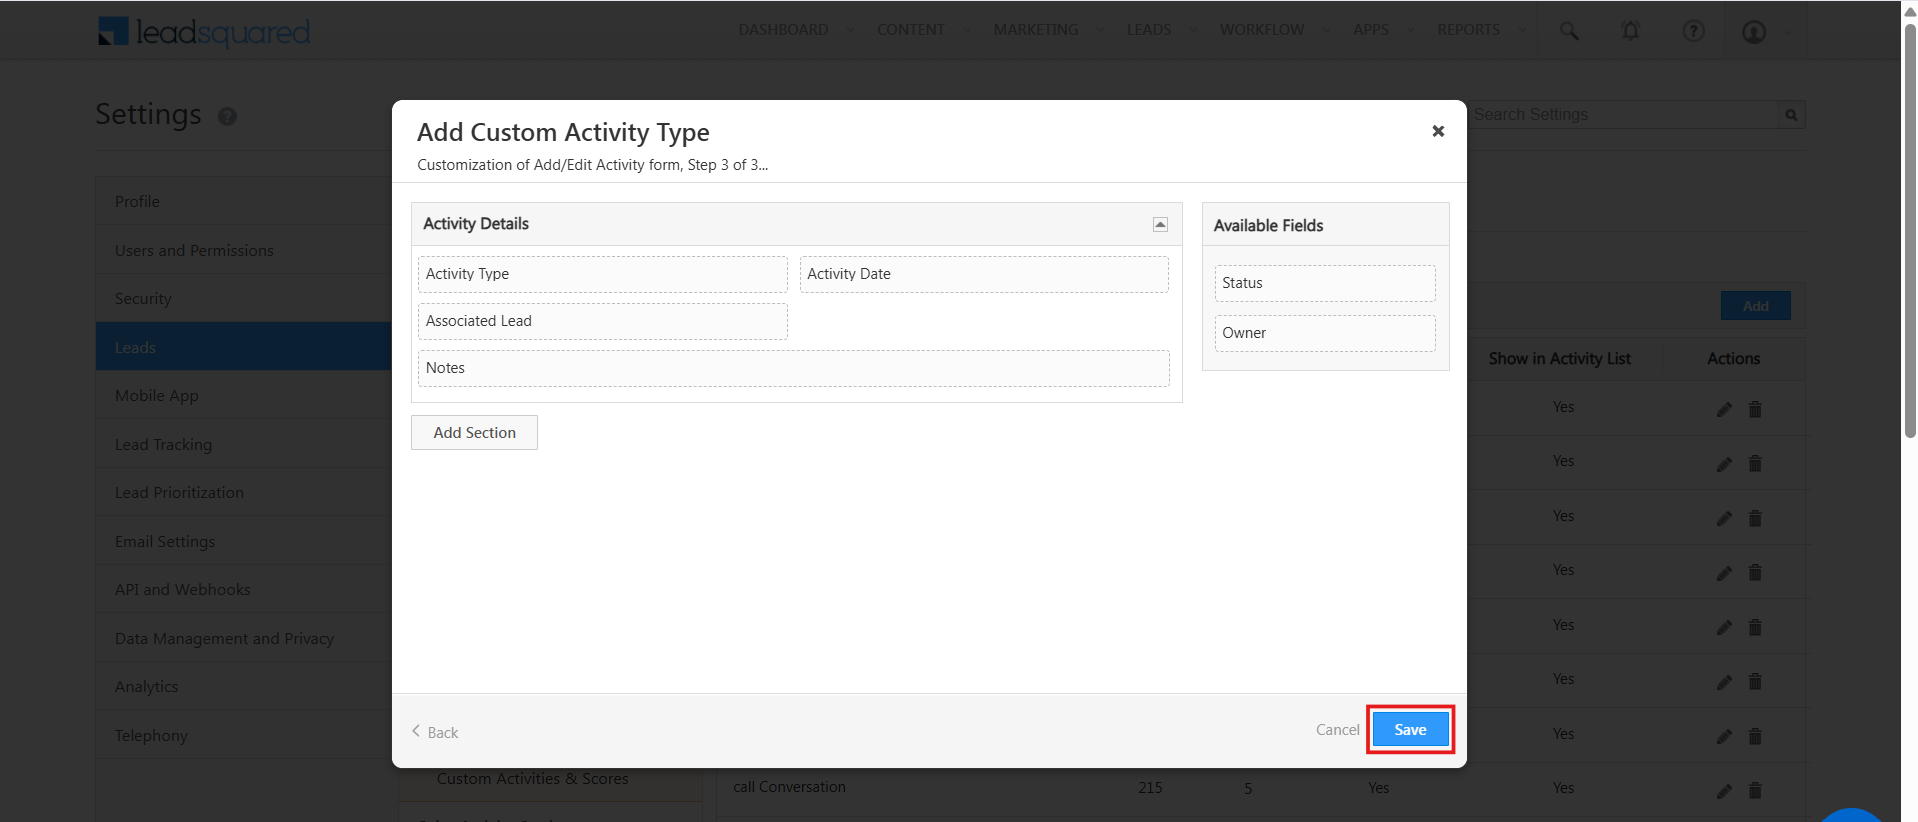
Task: Pick the Status available field
Action: click(x=1325, y=283)
